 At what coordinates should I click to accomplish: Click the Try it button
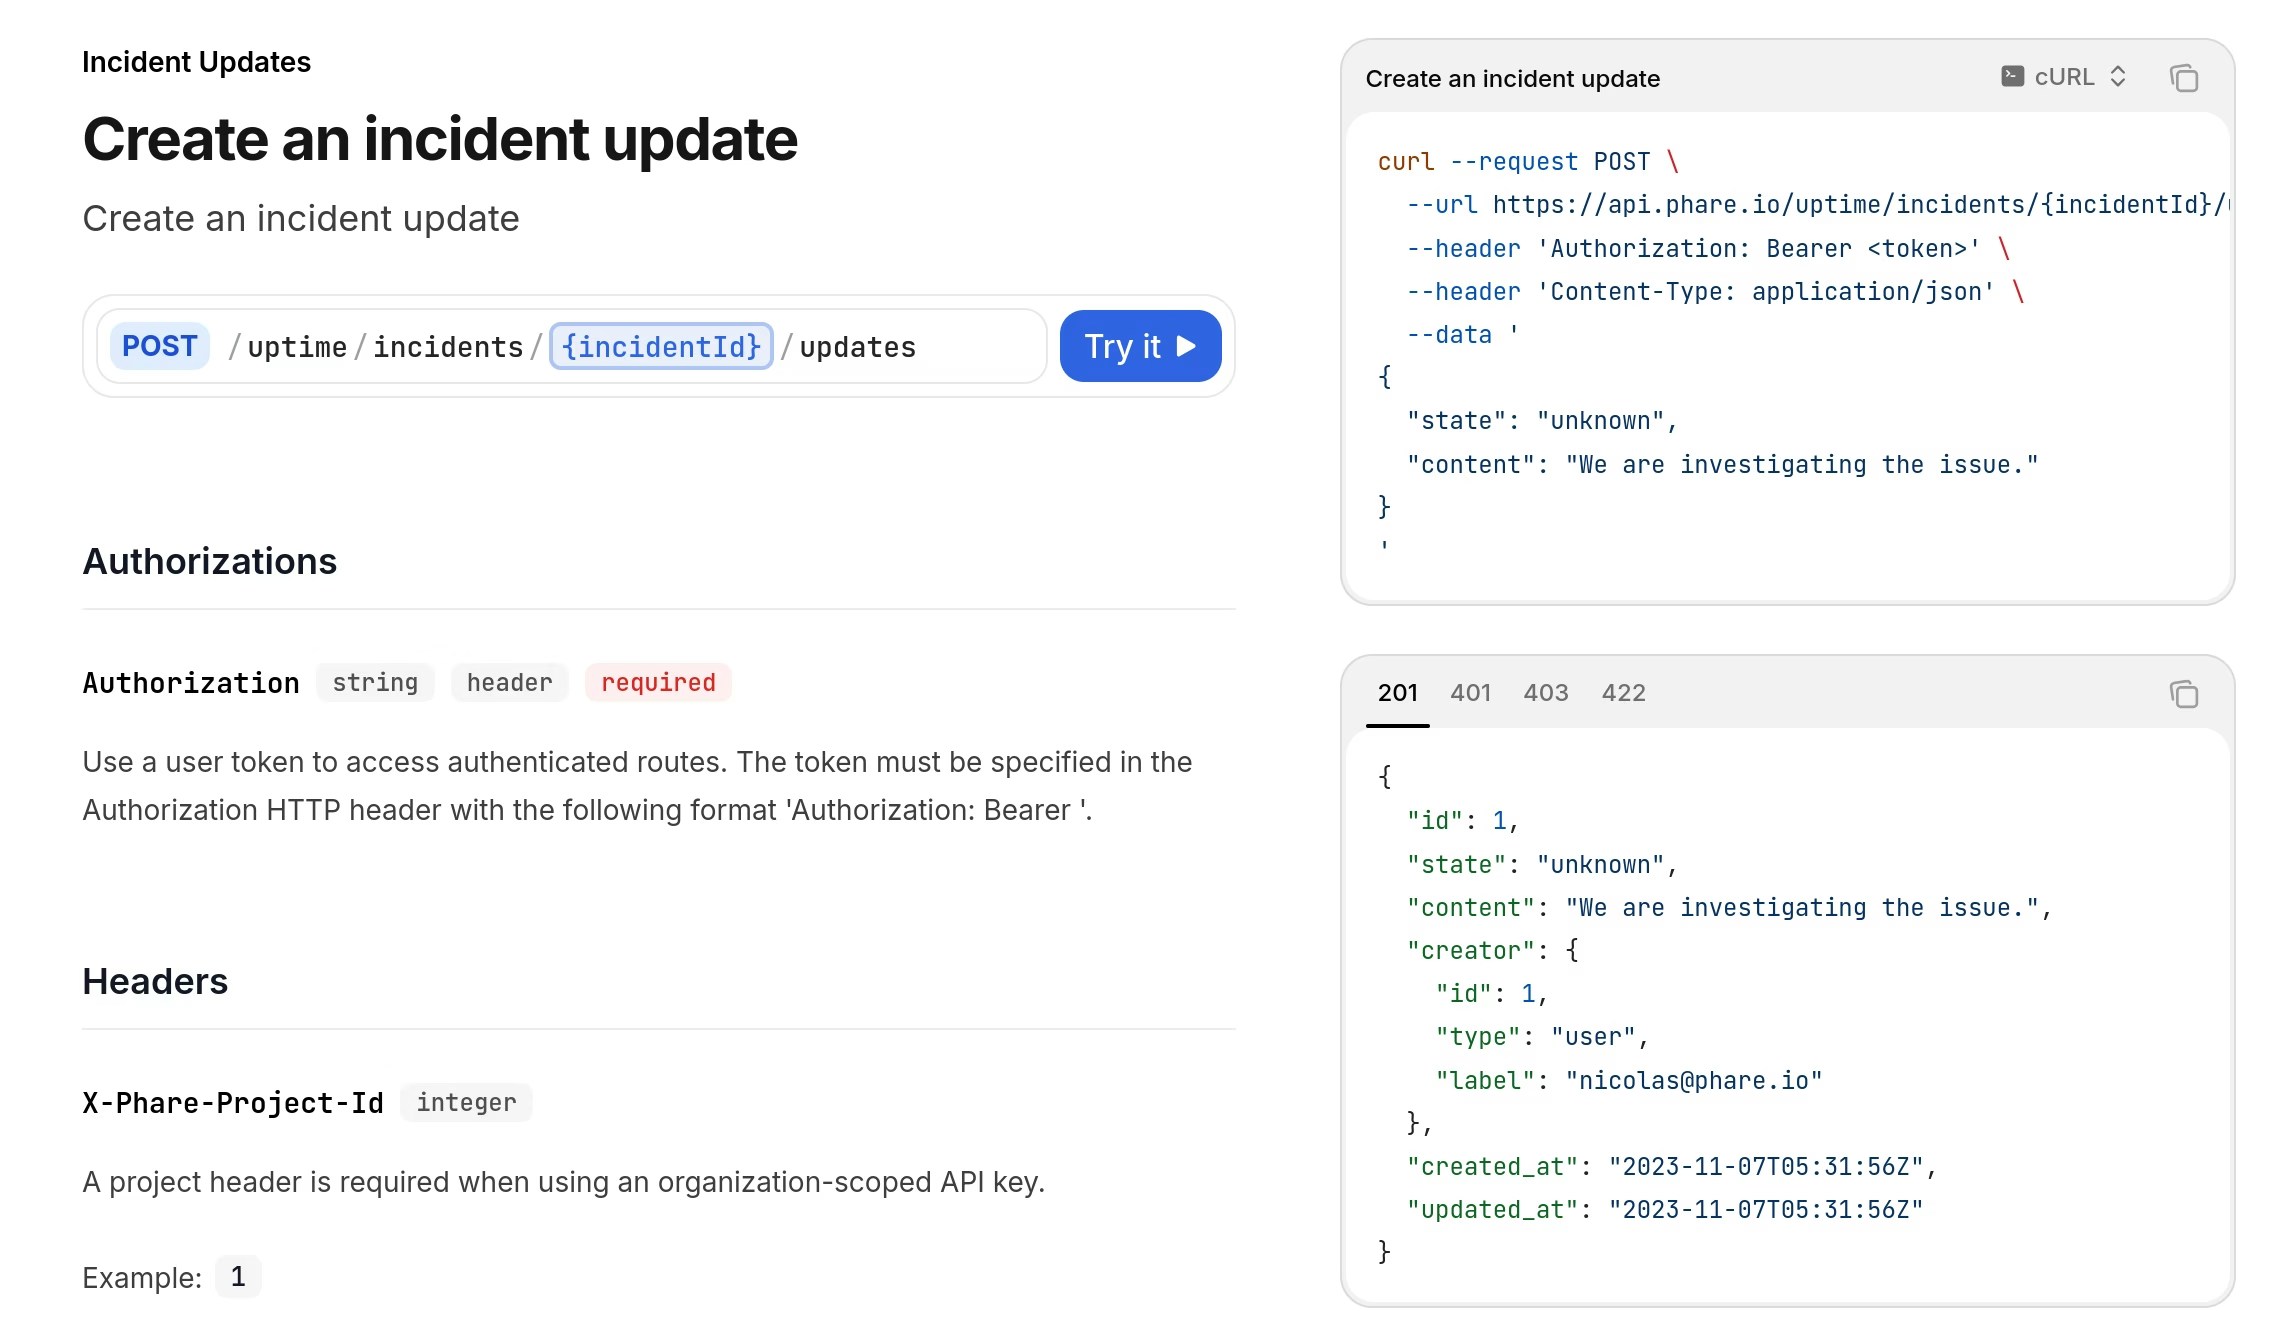tap(1140, 346)
